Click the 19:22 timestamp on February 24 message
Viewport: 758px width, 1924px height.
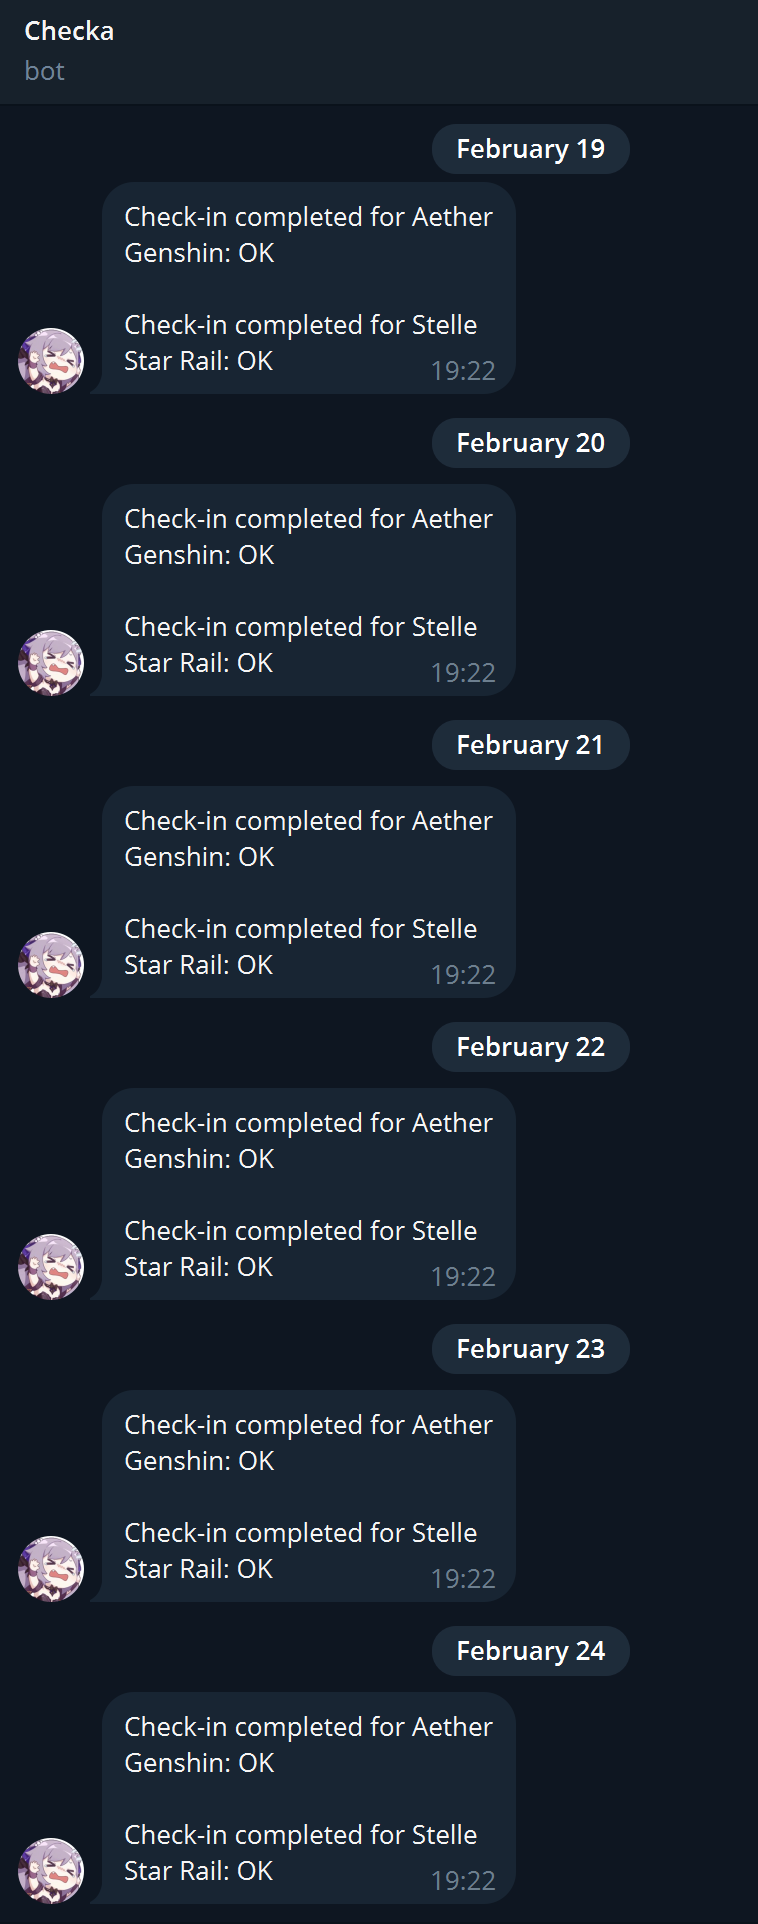pos(463,1881)
